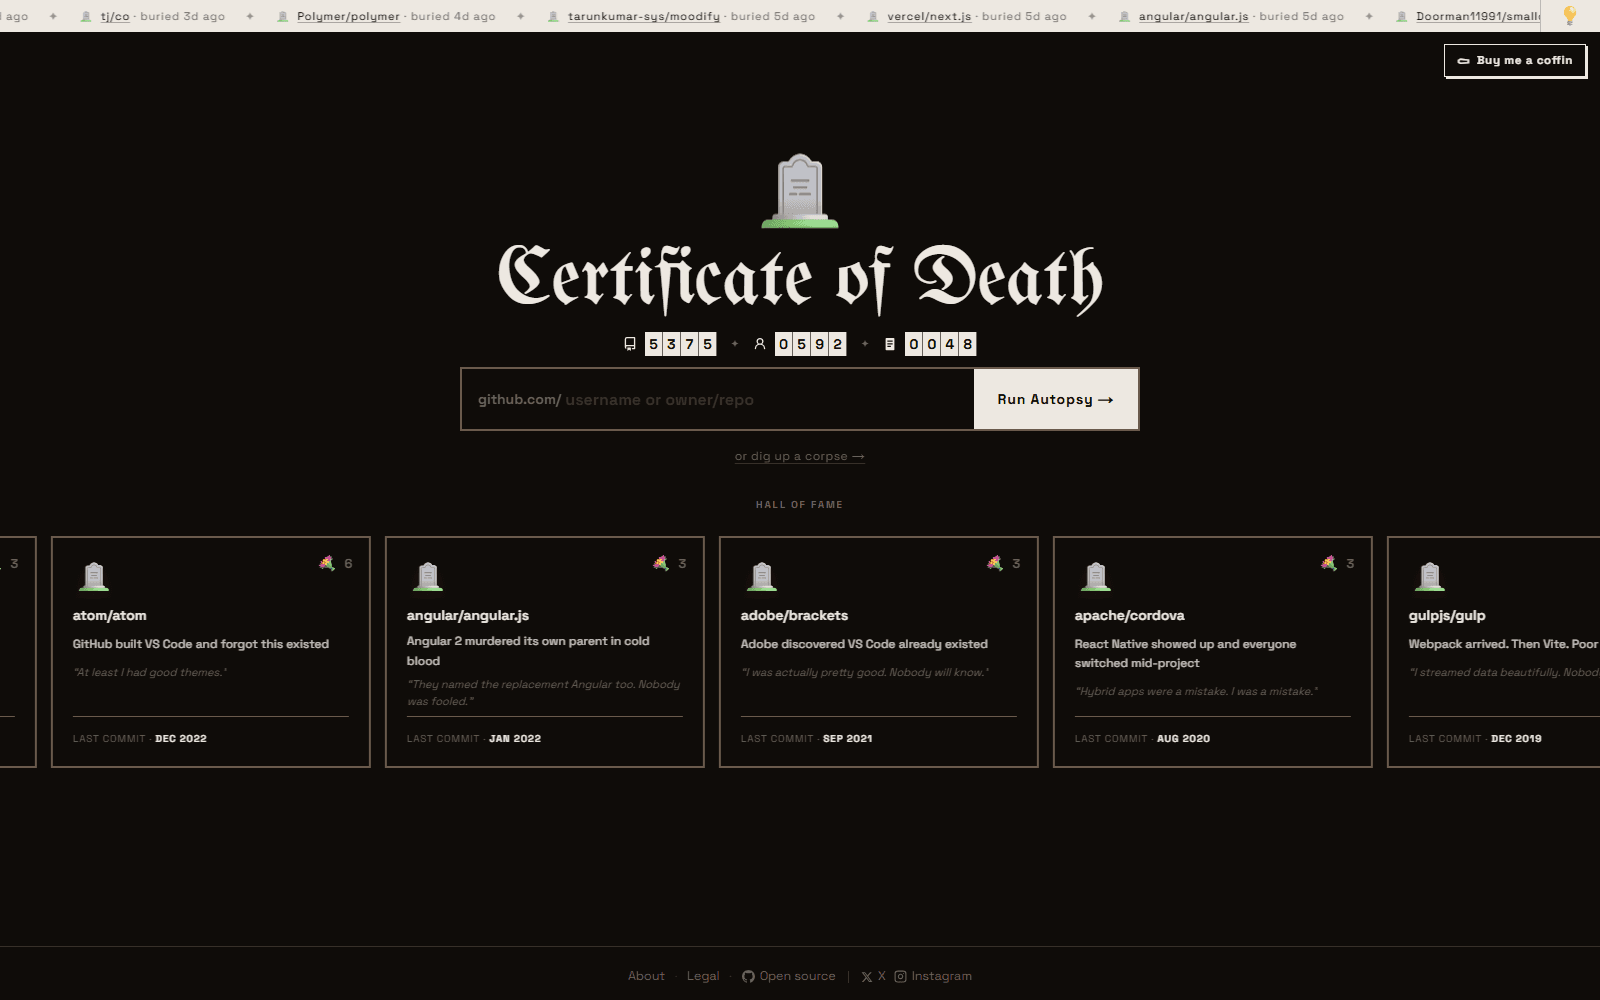
Task: Open the Legal footer link
Action: [703, 976]
